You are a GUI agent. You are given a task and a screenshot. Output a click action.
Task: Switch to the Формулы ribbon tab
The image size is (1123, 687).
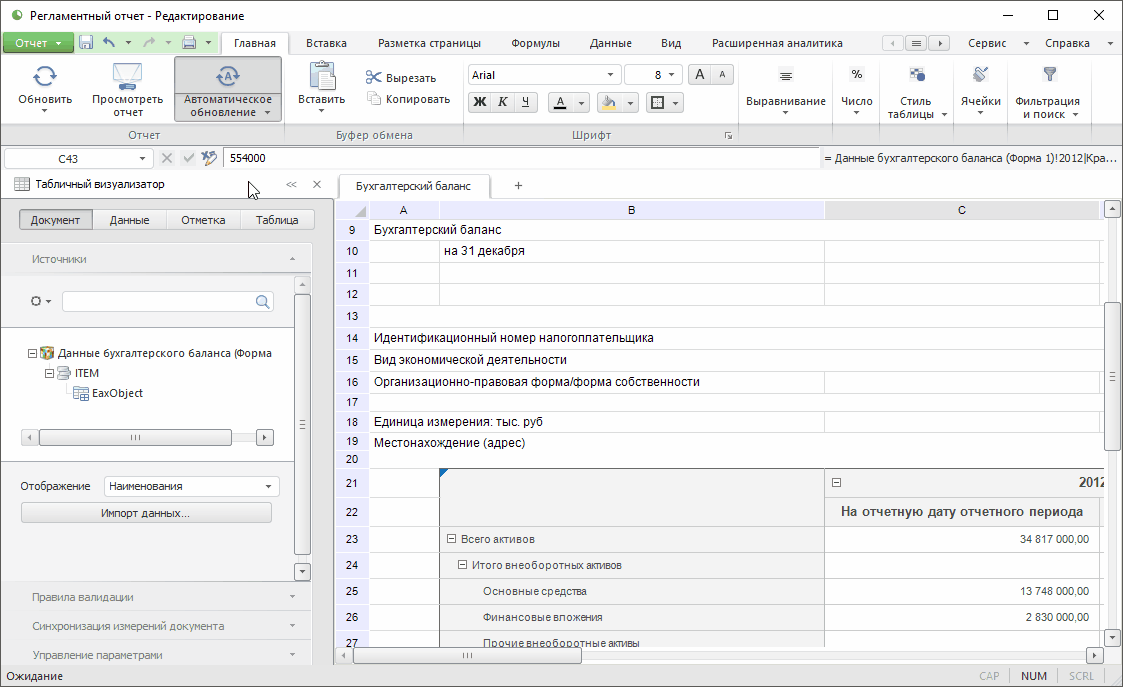(535, 43)
